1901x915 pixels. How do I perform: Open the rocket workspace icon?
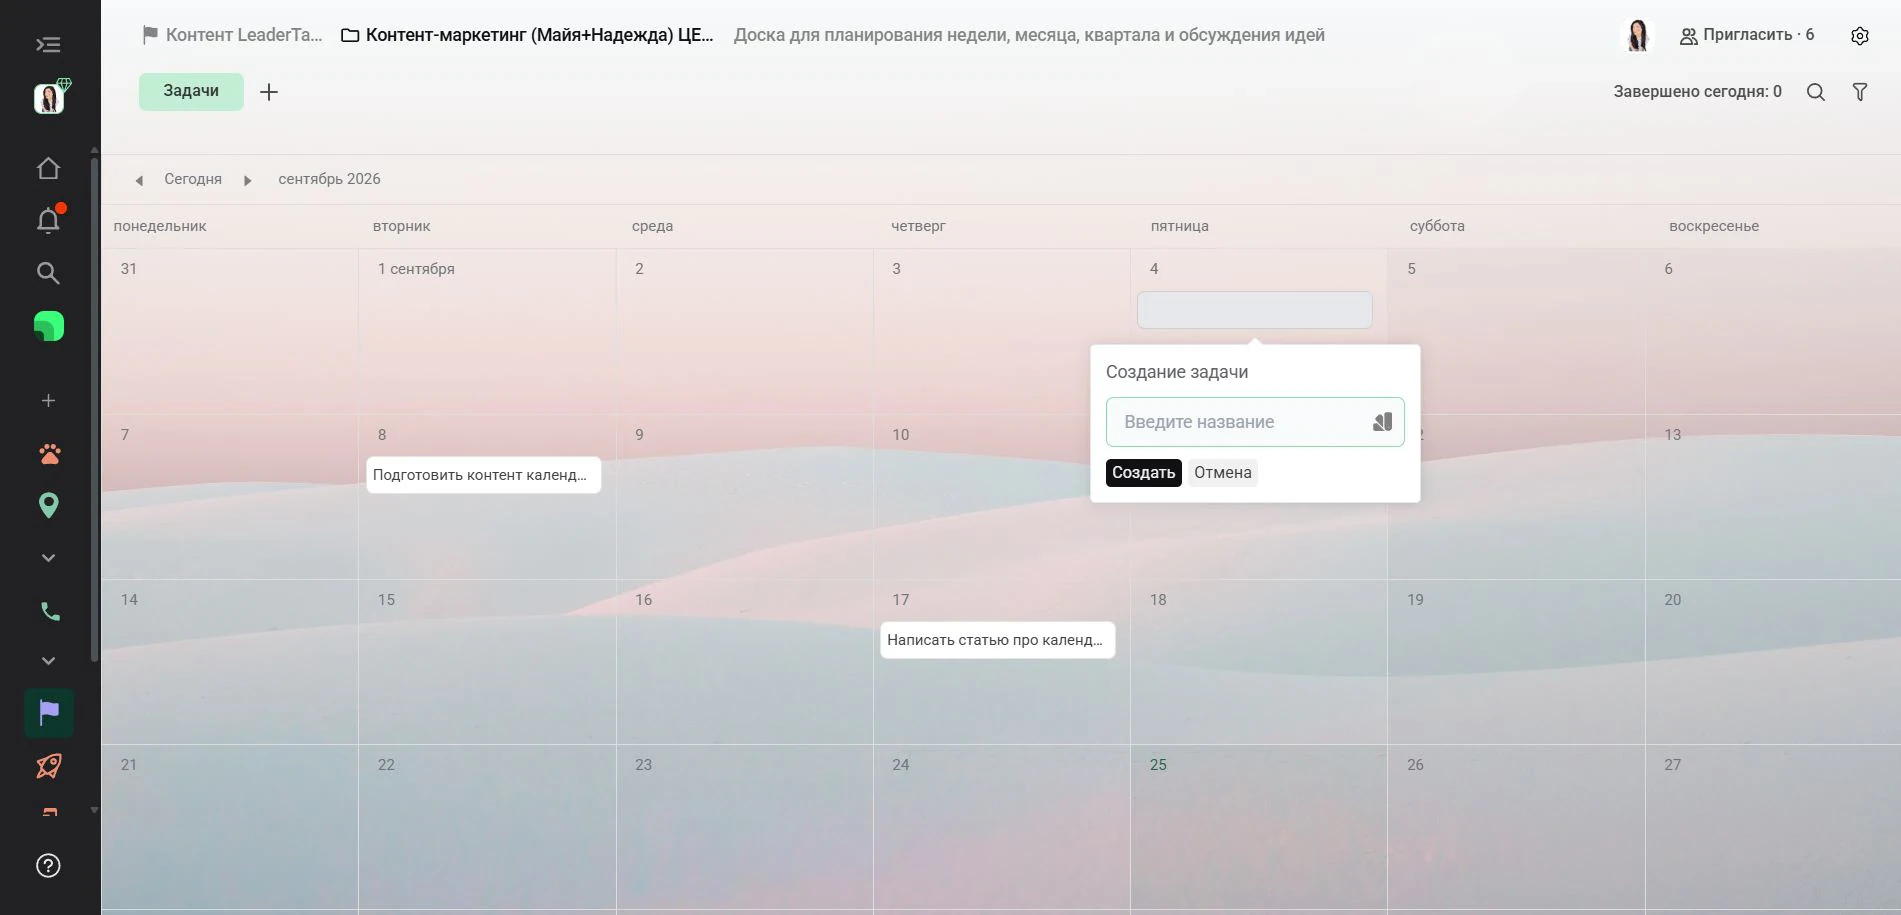pyautogui.click(x=49, y=766)
